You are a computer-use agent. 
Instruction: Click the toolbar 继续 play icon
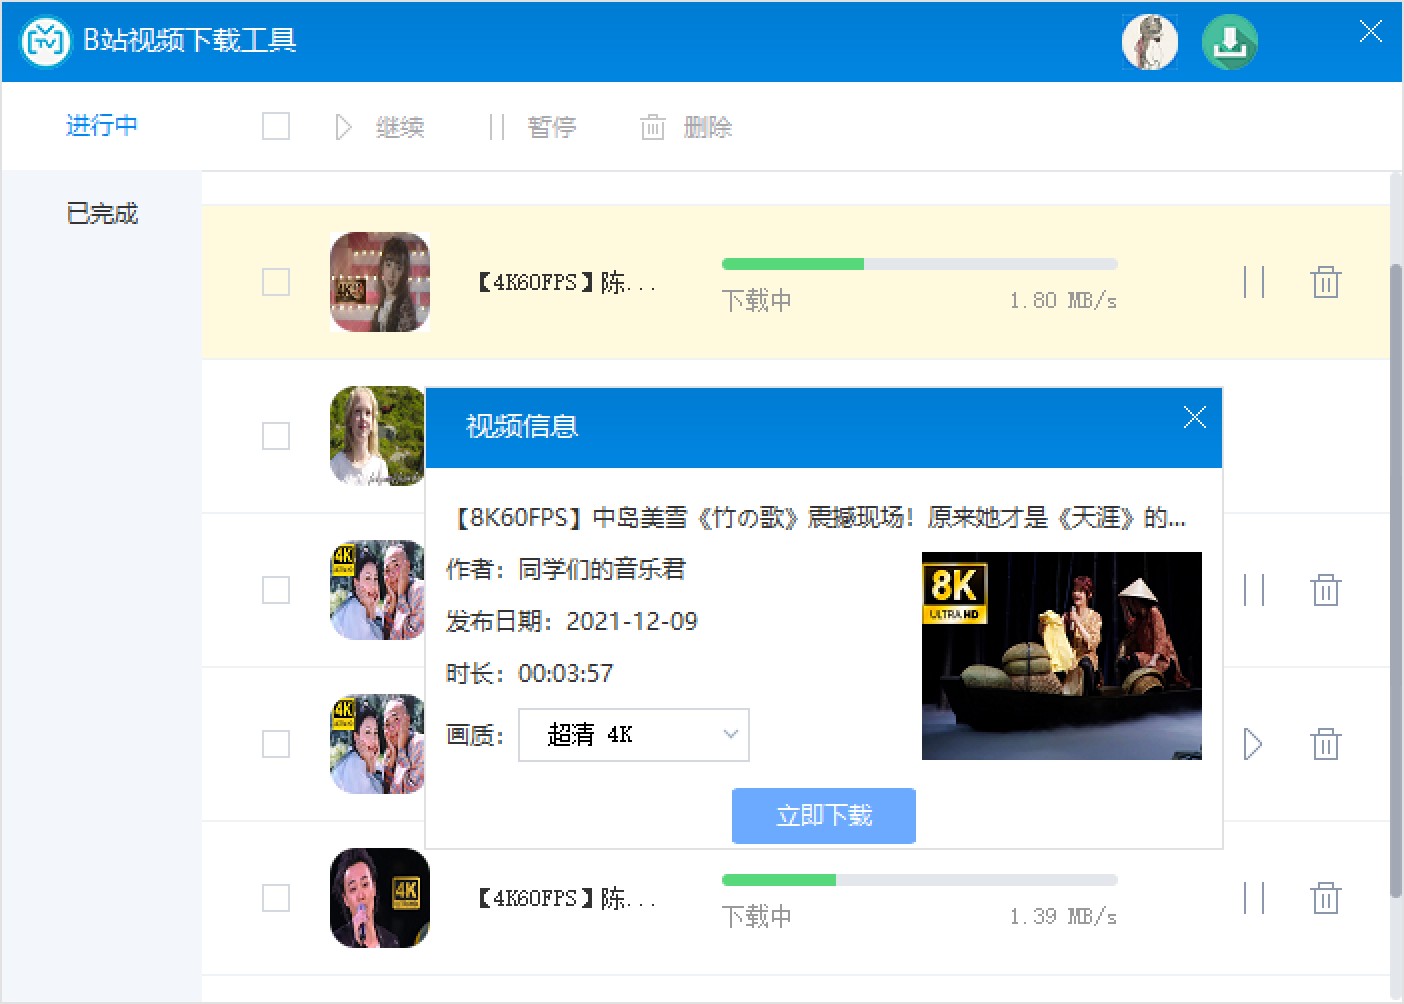[343, 127]
